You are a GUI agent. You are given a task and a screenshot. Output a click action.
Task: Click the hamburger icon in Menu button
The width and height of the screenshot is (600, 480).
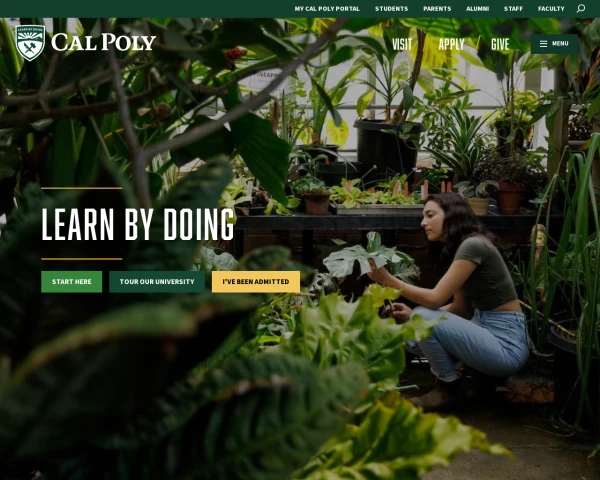coord(543,44)
